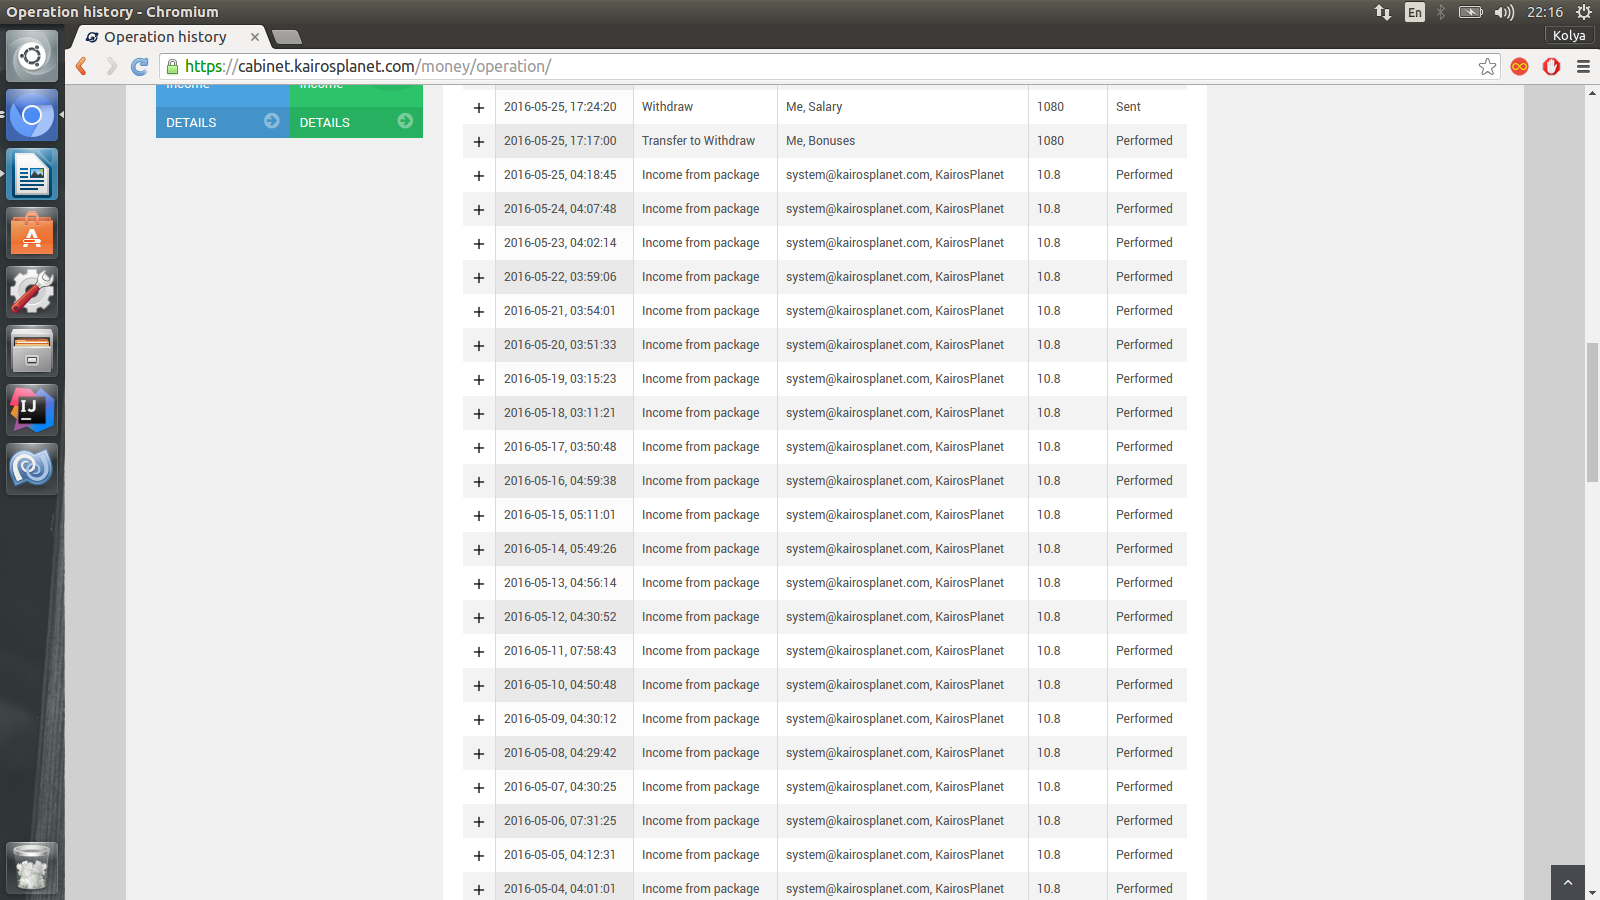
Task: Expand the 2016-05-20 03:51:33 income row
Action: click(479, 346)
